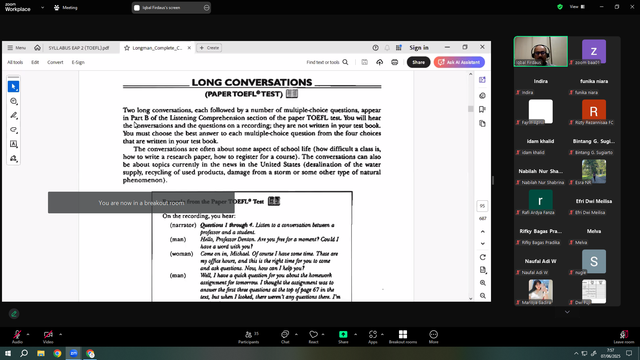This screenshot has height=360, width=640.
Task: Go to previous page with up chevron
Action: (x=482, y=231)
